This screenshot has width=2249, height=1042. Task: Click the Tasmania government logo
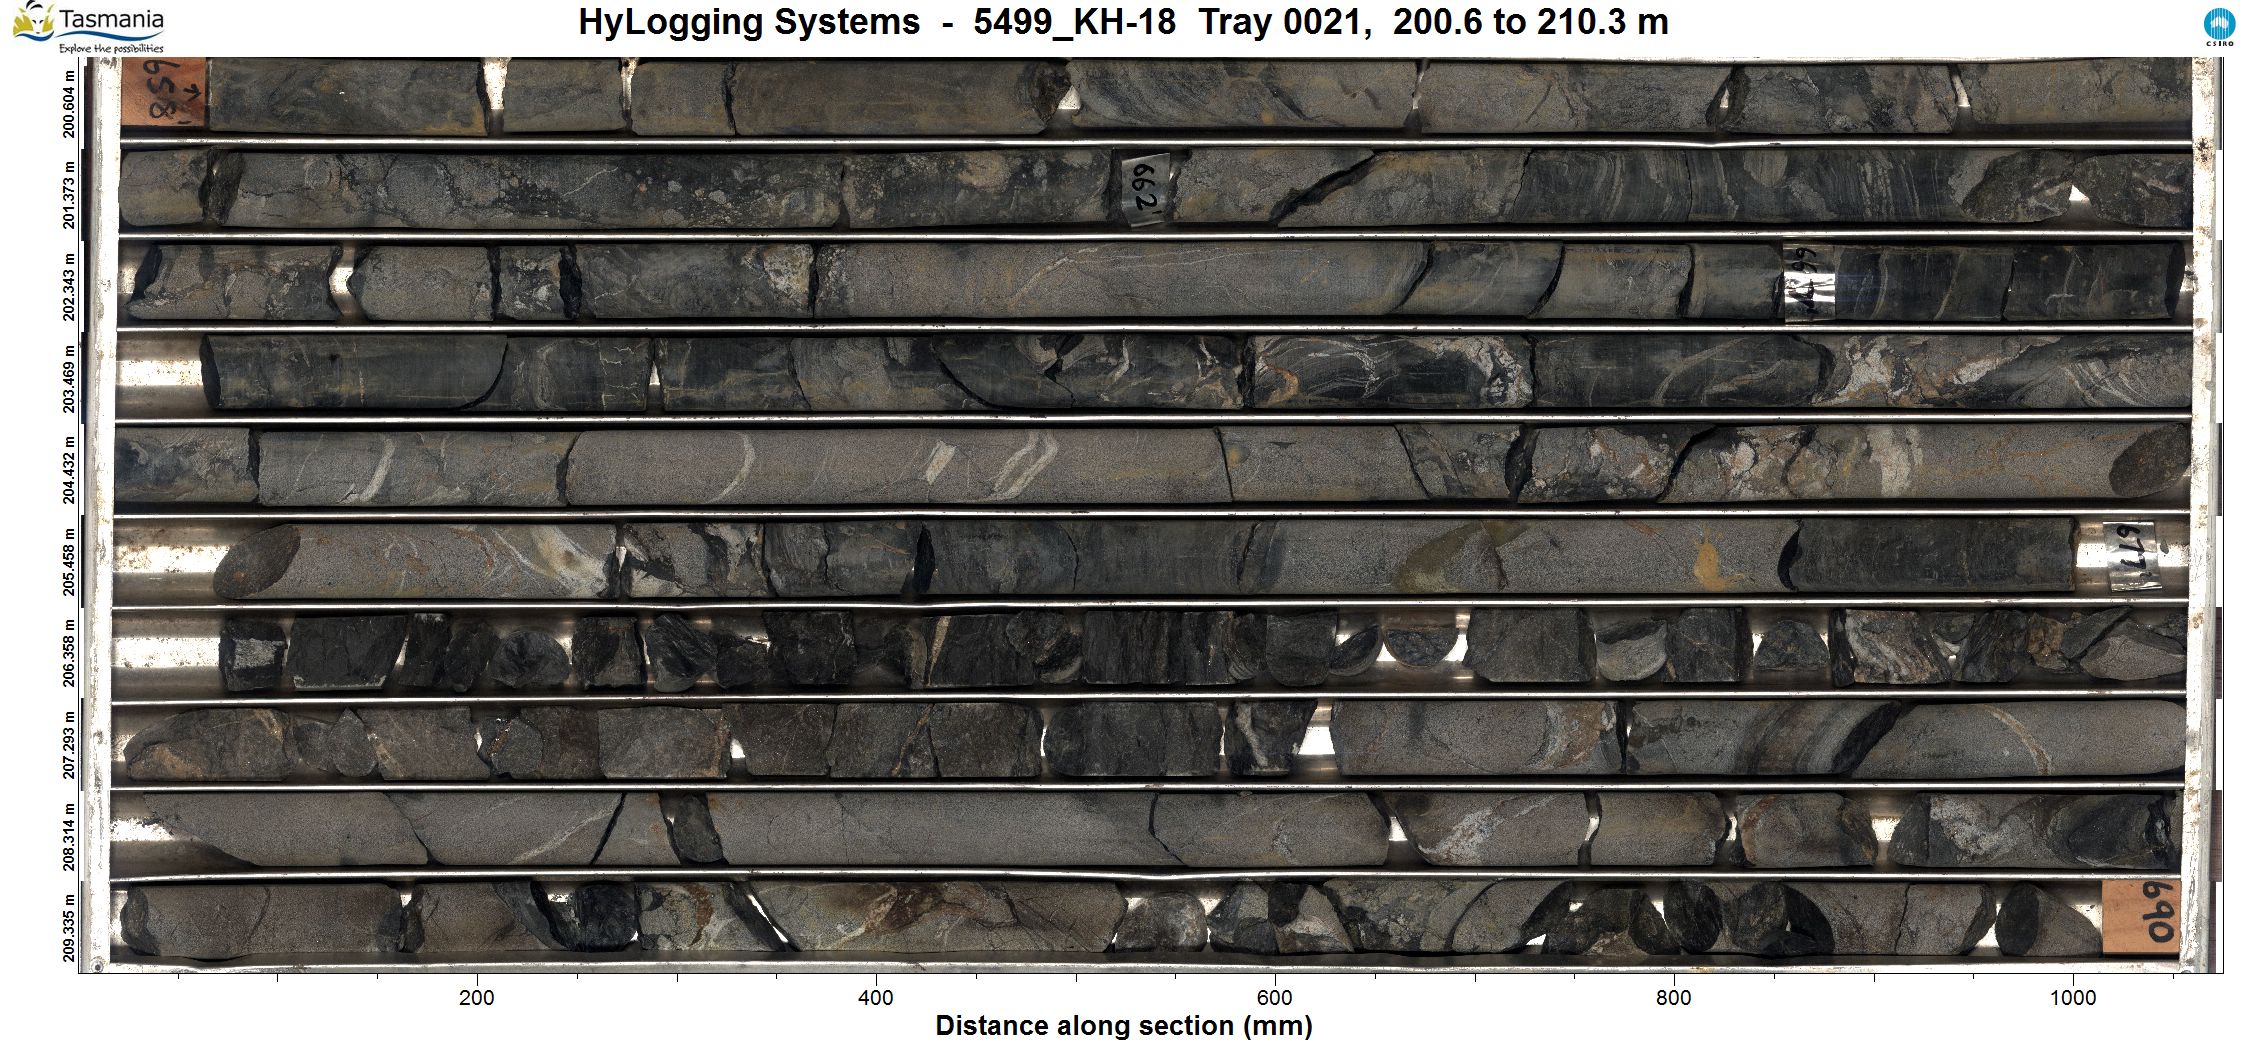[88, 27]
